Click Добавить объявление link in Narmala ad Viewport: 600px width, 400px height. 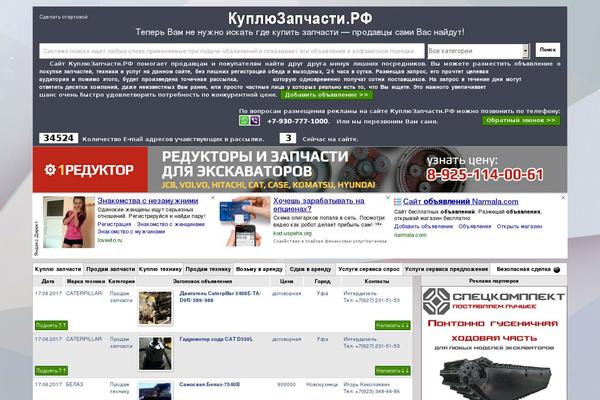pos(423,227)
